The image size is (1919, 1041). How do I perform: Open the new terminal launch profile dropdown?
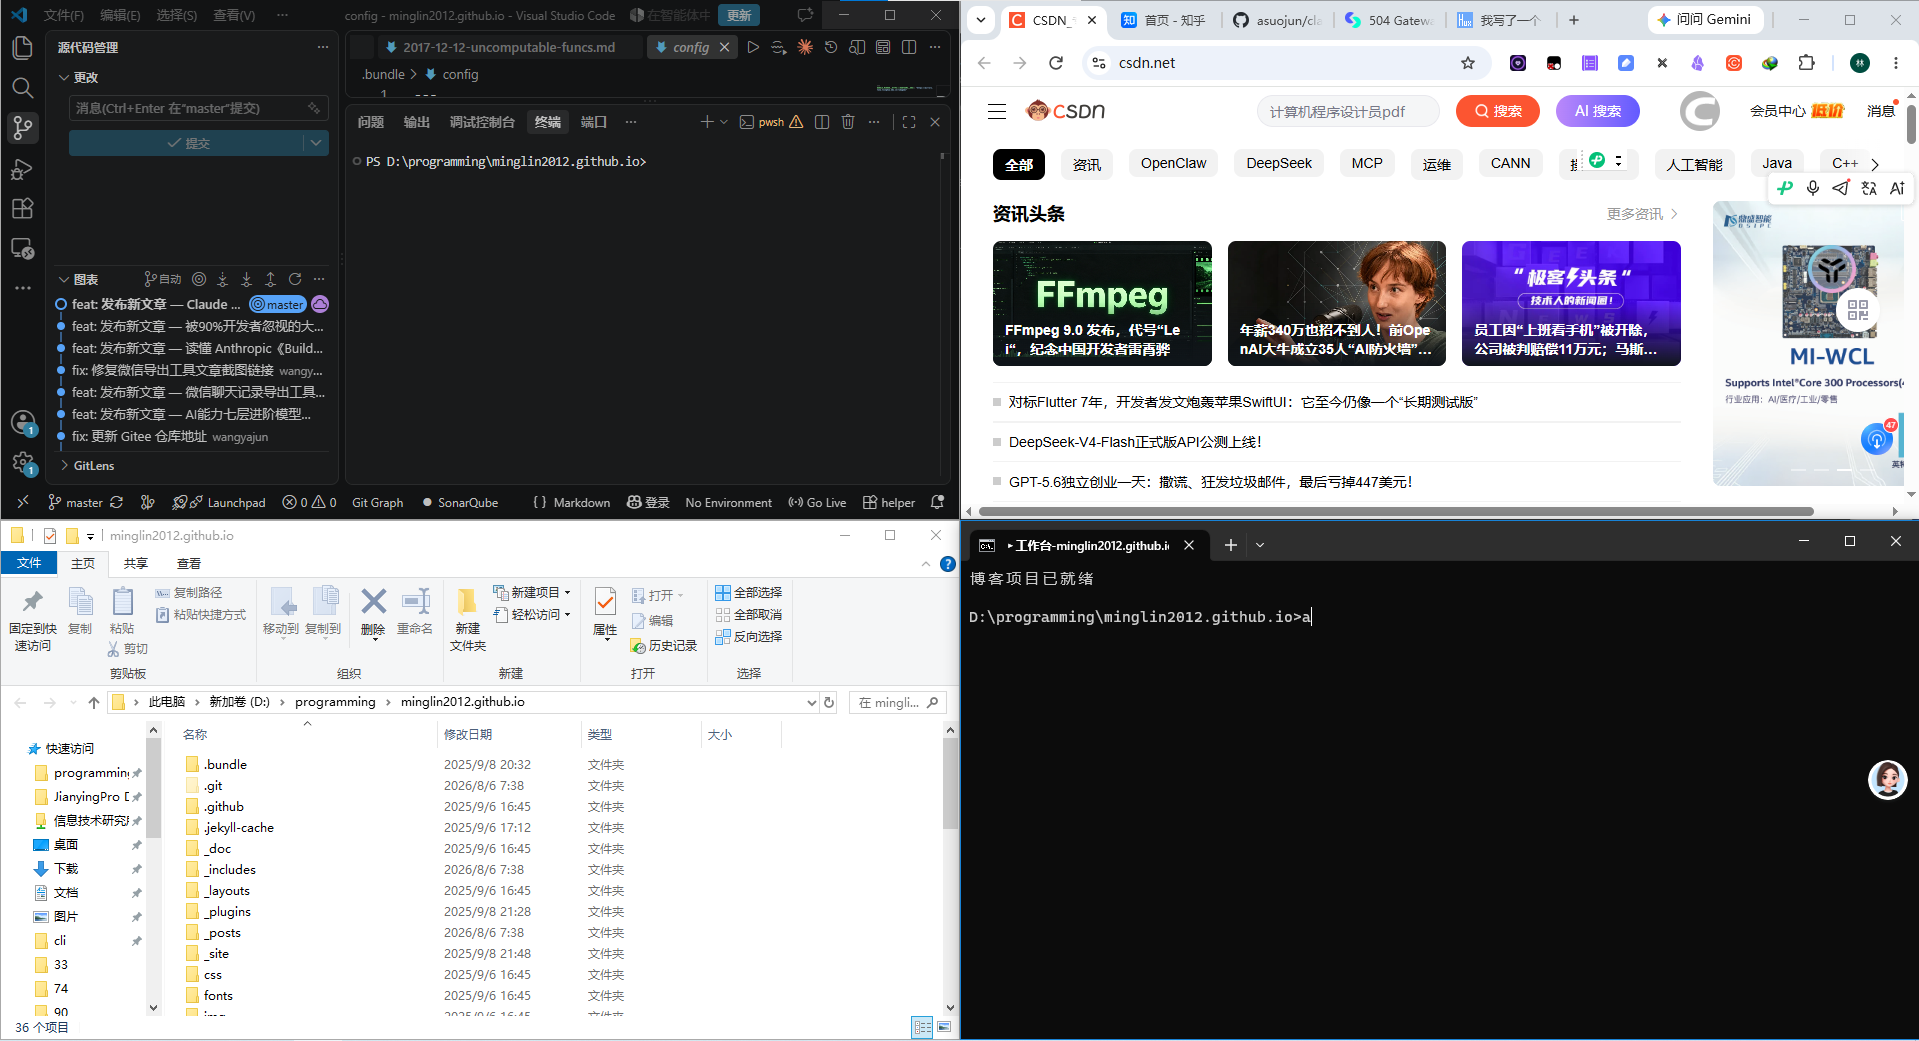click(x=724, y=122)
